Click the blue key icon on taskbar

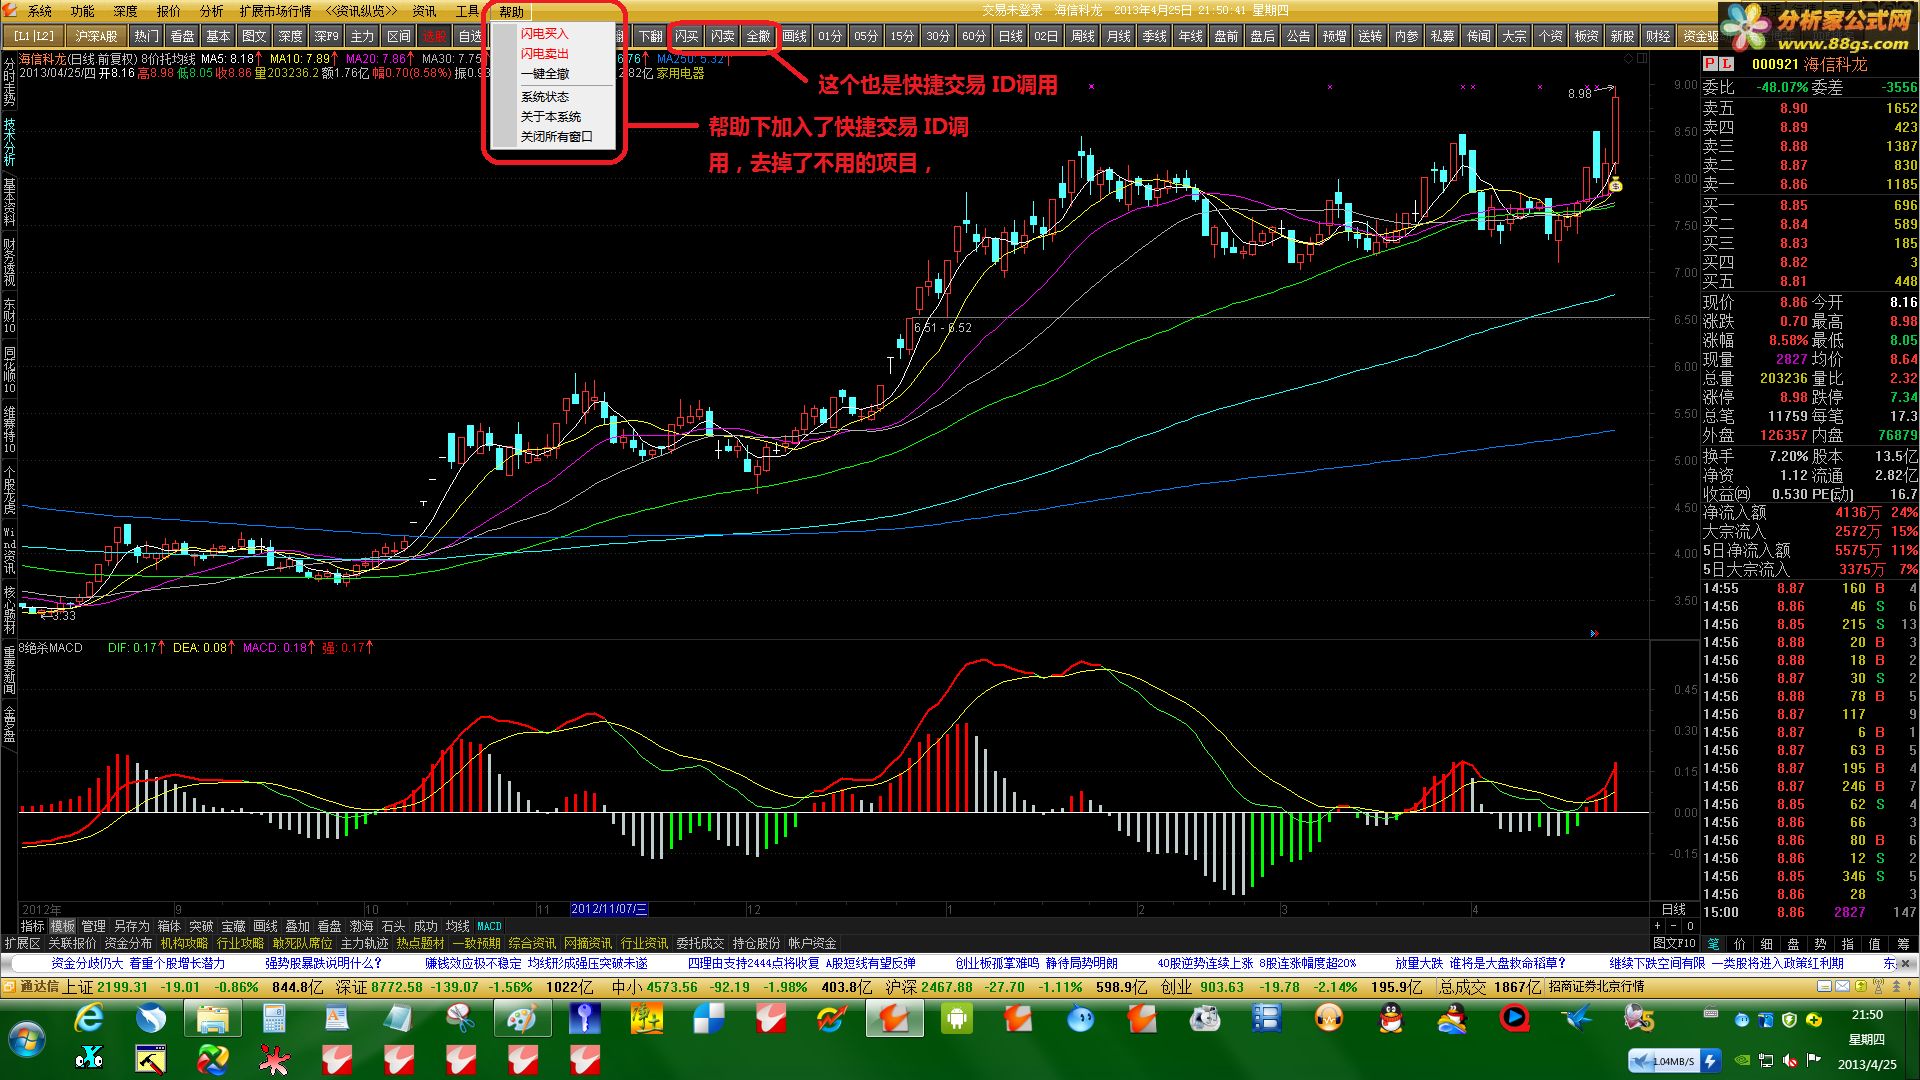pos(584,1019)
